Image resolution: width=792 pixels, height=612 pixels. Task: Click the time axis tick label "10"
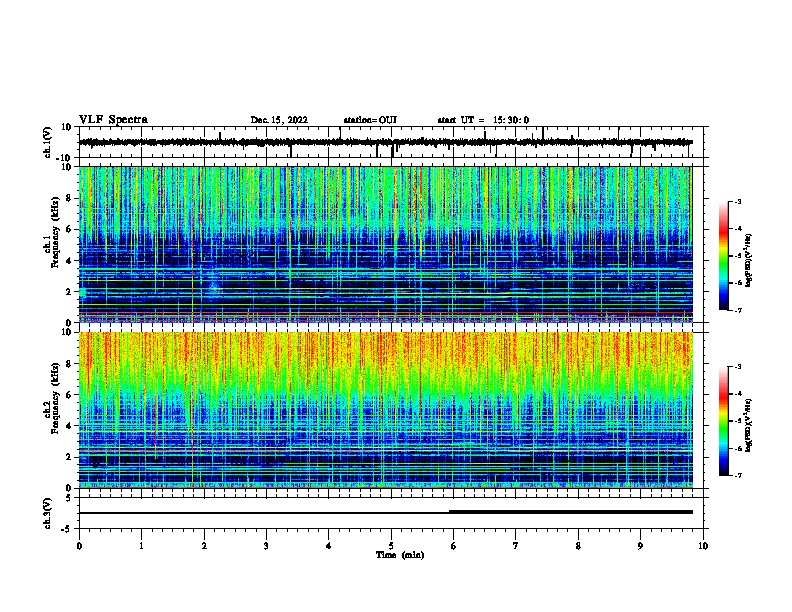[703, 546]
